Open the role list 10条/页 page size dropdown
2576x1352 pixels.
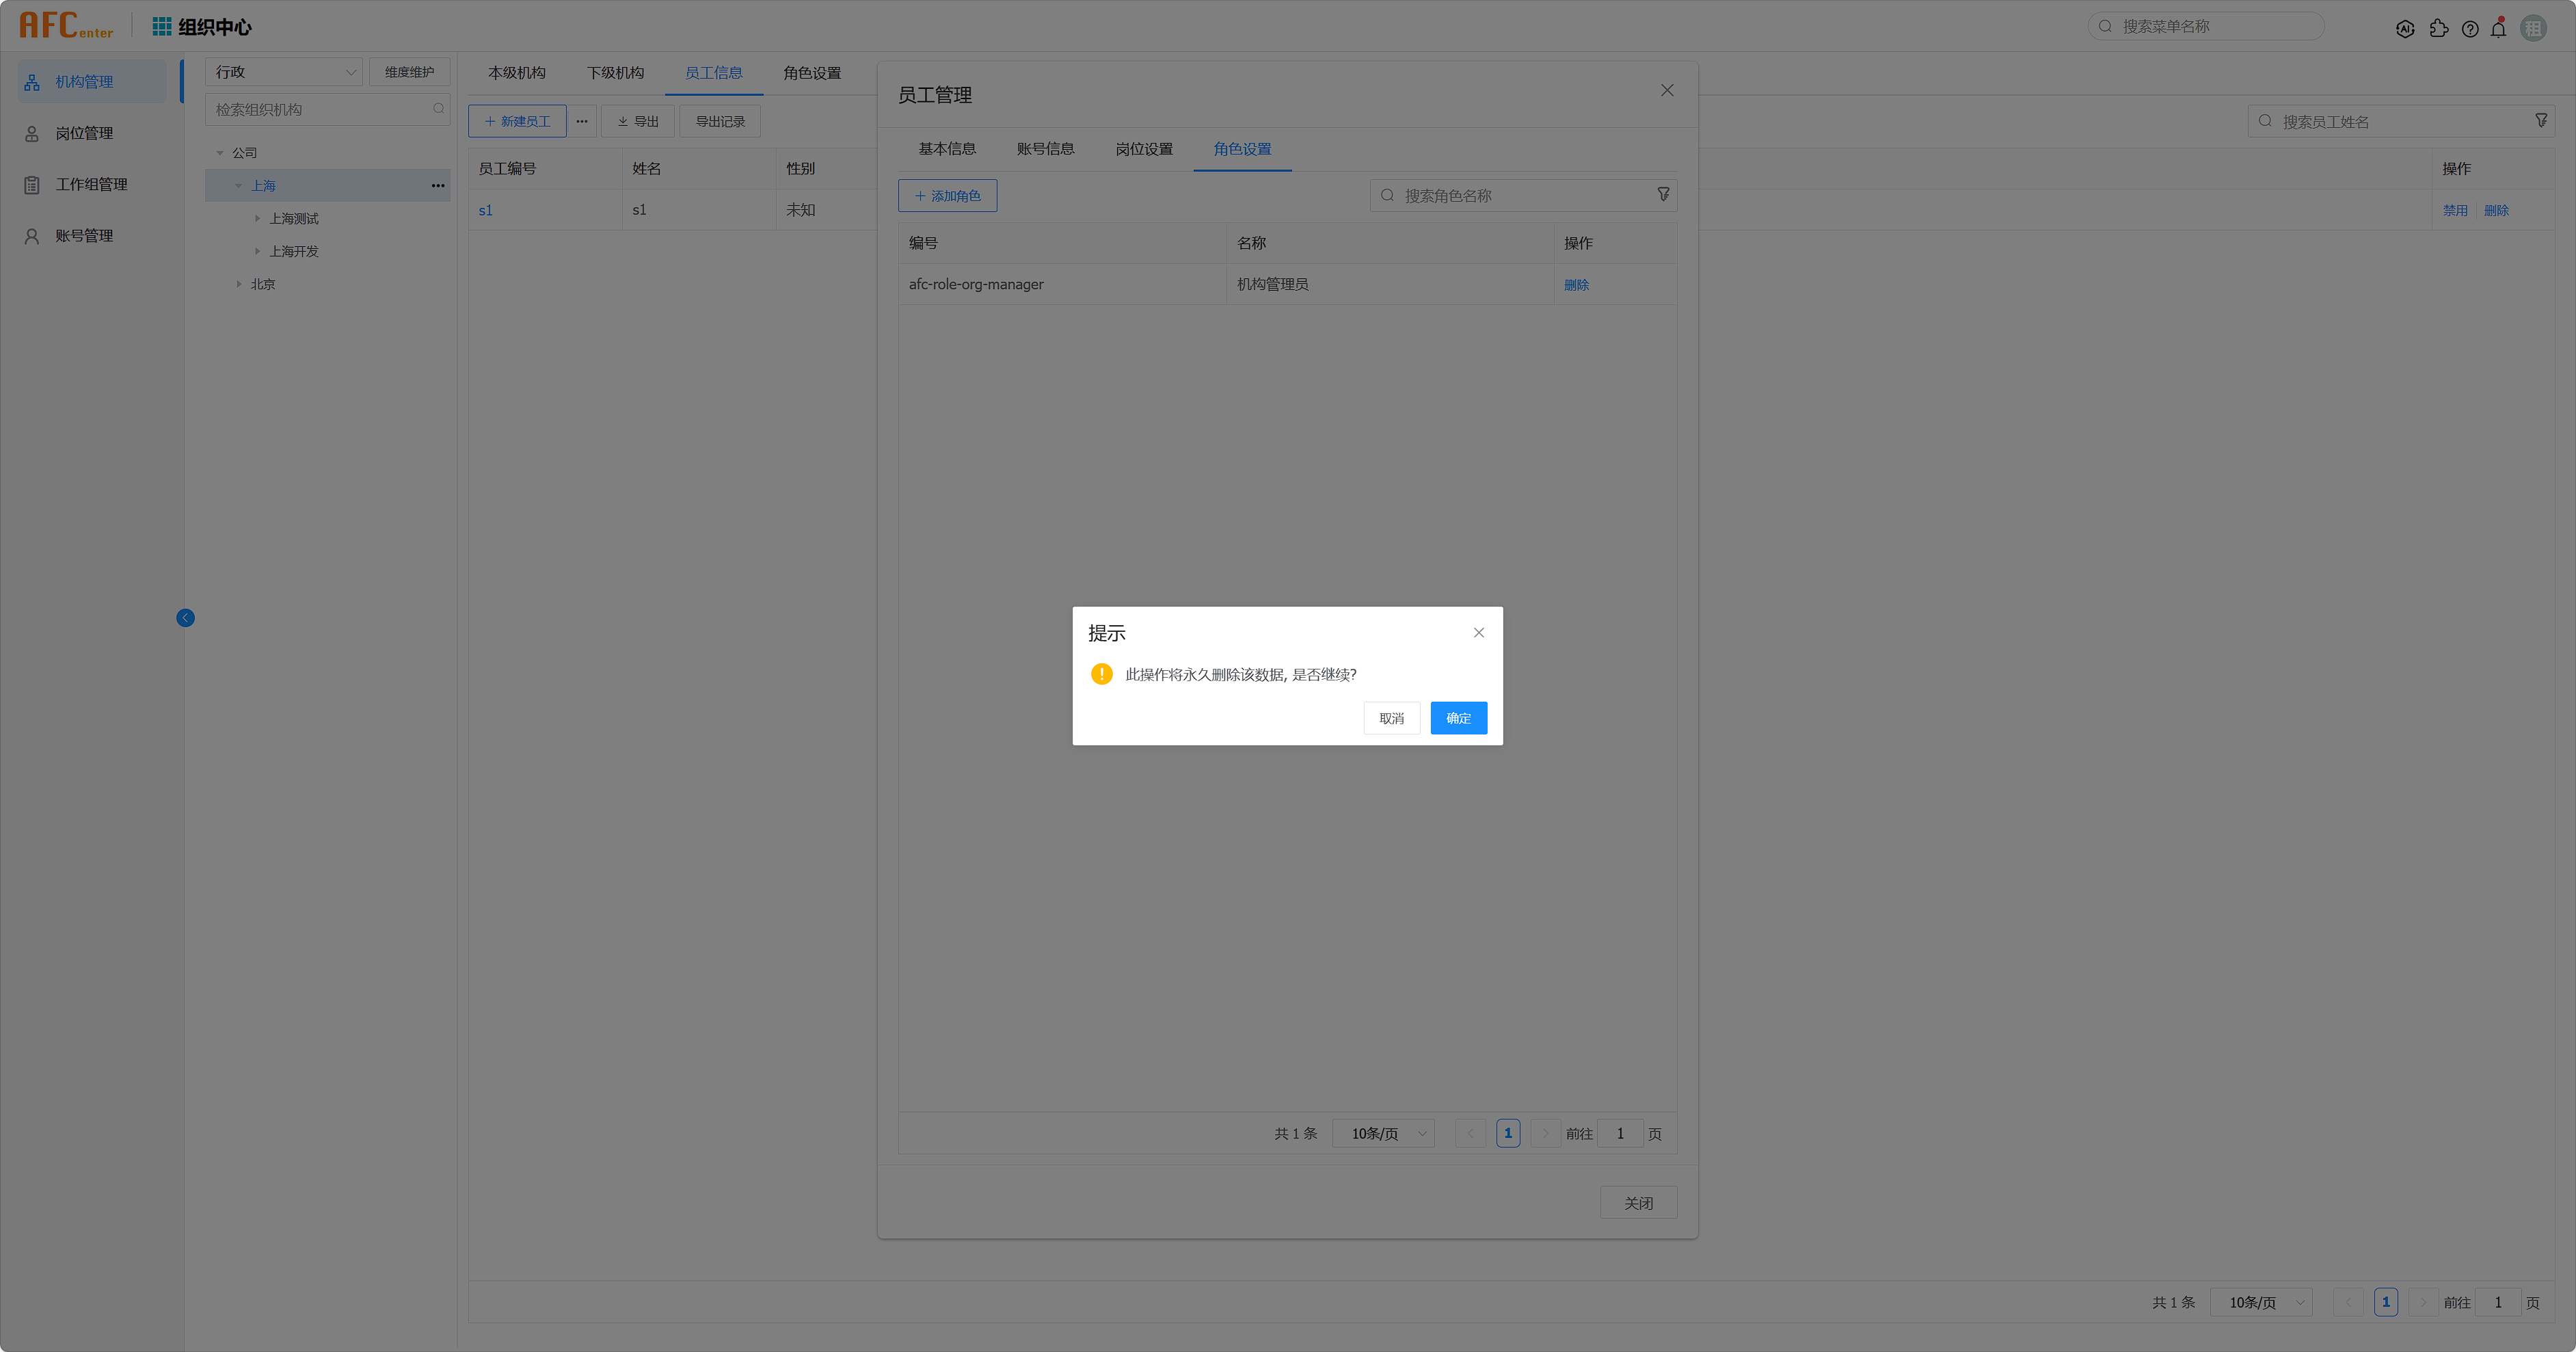coord(1384,1133)
